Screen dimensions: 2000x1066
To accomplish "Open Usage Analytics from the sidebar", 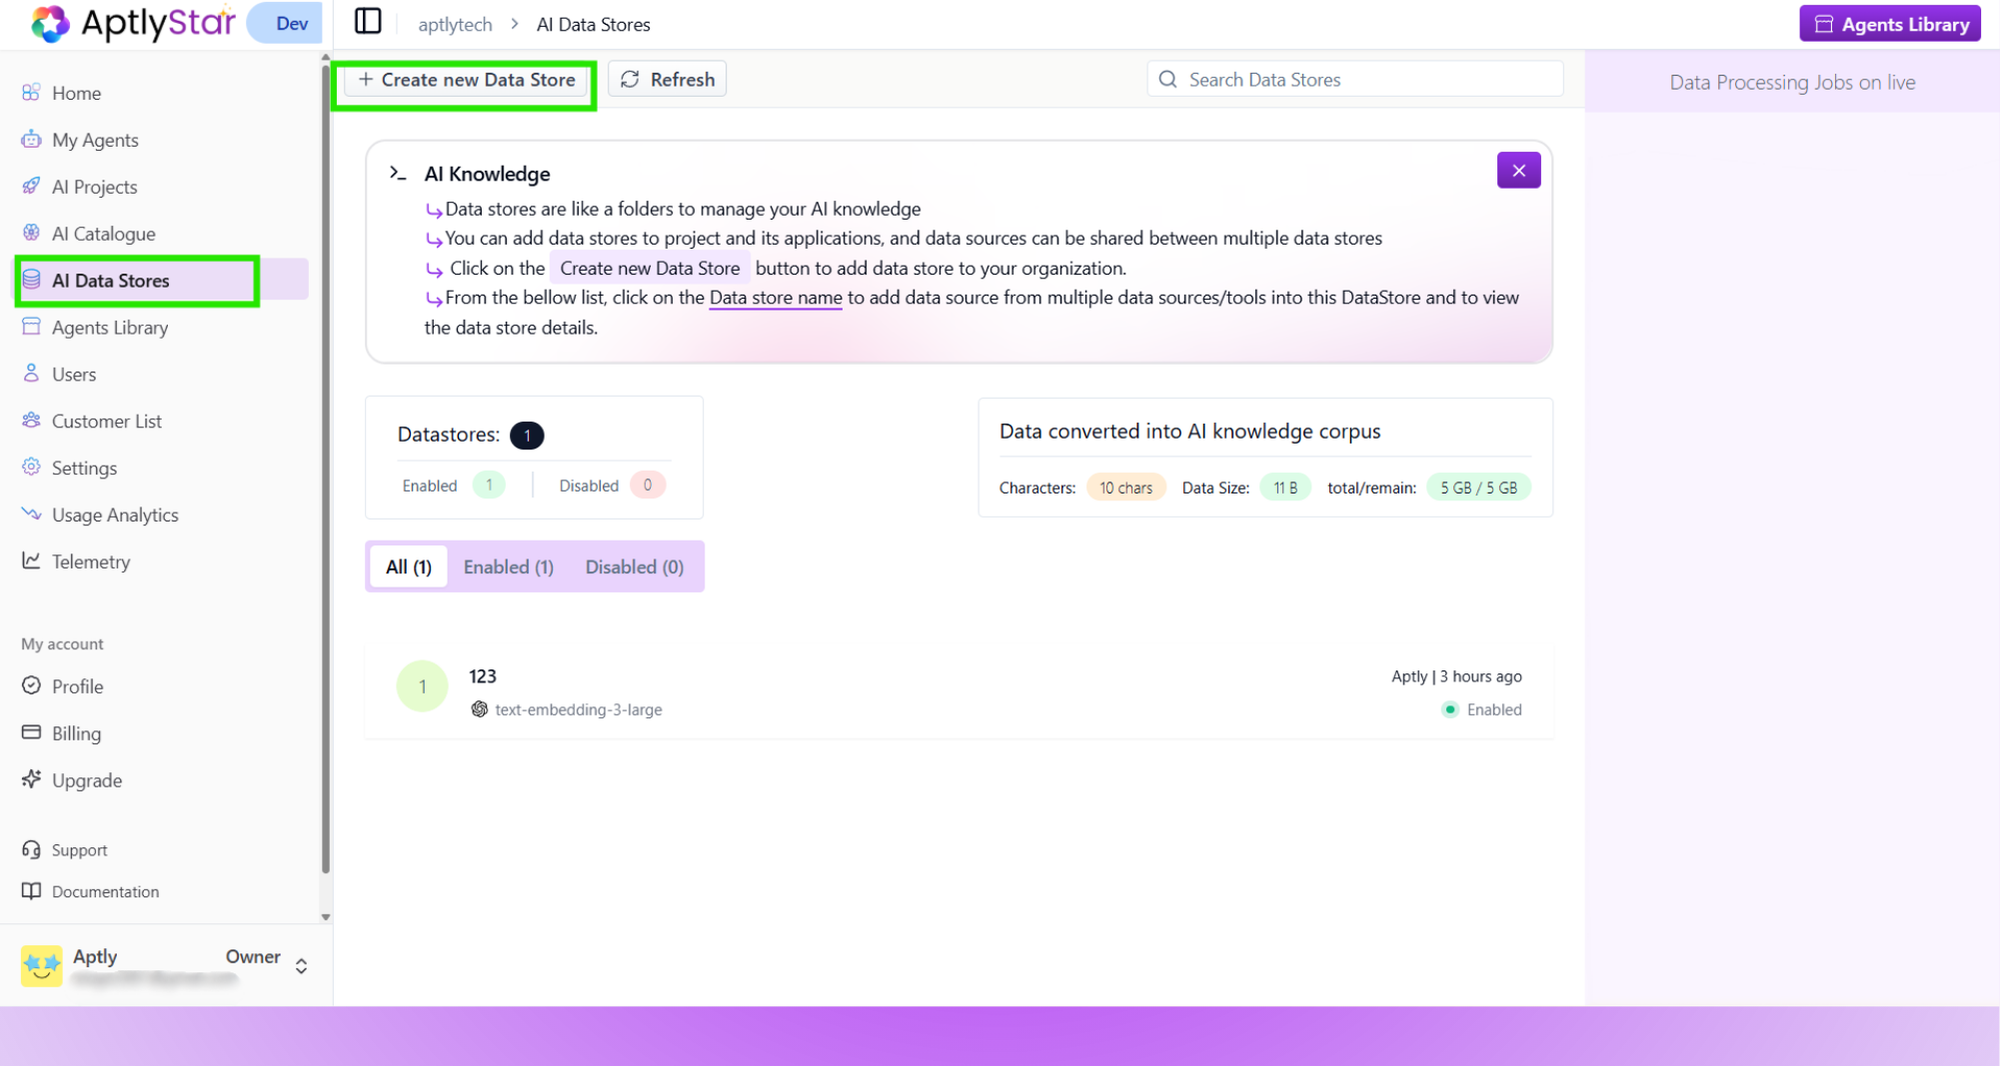I will click(x=115, y=514).
